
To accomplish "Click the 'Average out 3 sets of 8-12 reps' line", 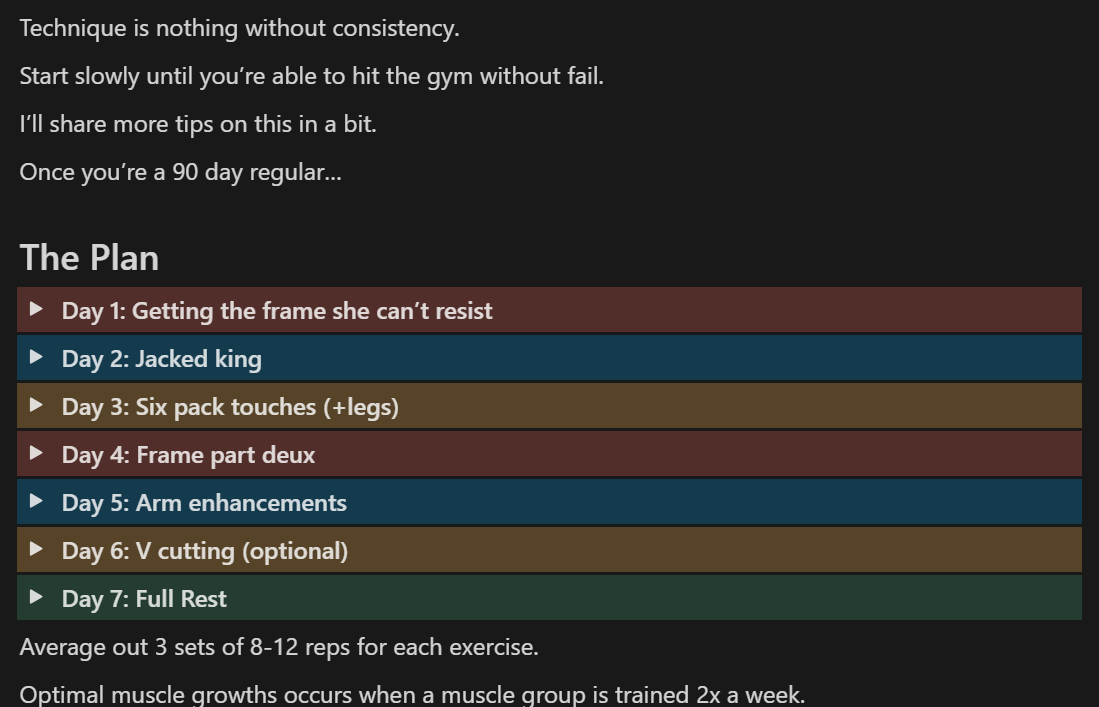I will pyautogui.click(x=279, y=647).
